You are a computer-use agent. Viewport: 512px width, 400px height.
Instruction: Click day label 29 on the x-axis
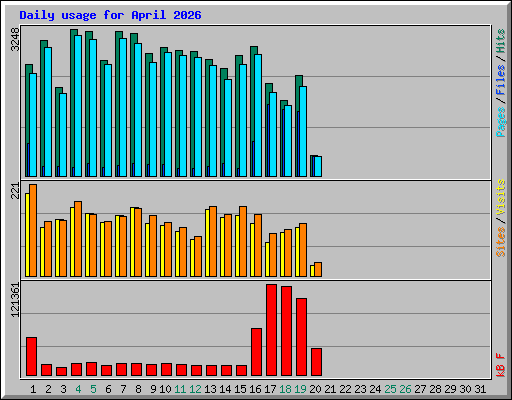click(x=450, y=389)
